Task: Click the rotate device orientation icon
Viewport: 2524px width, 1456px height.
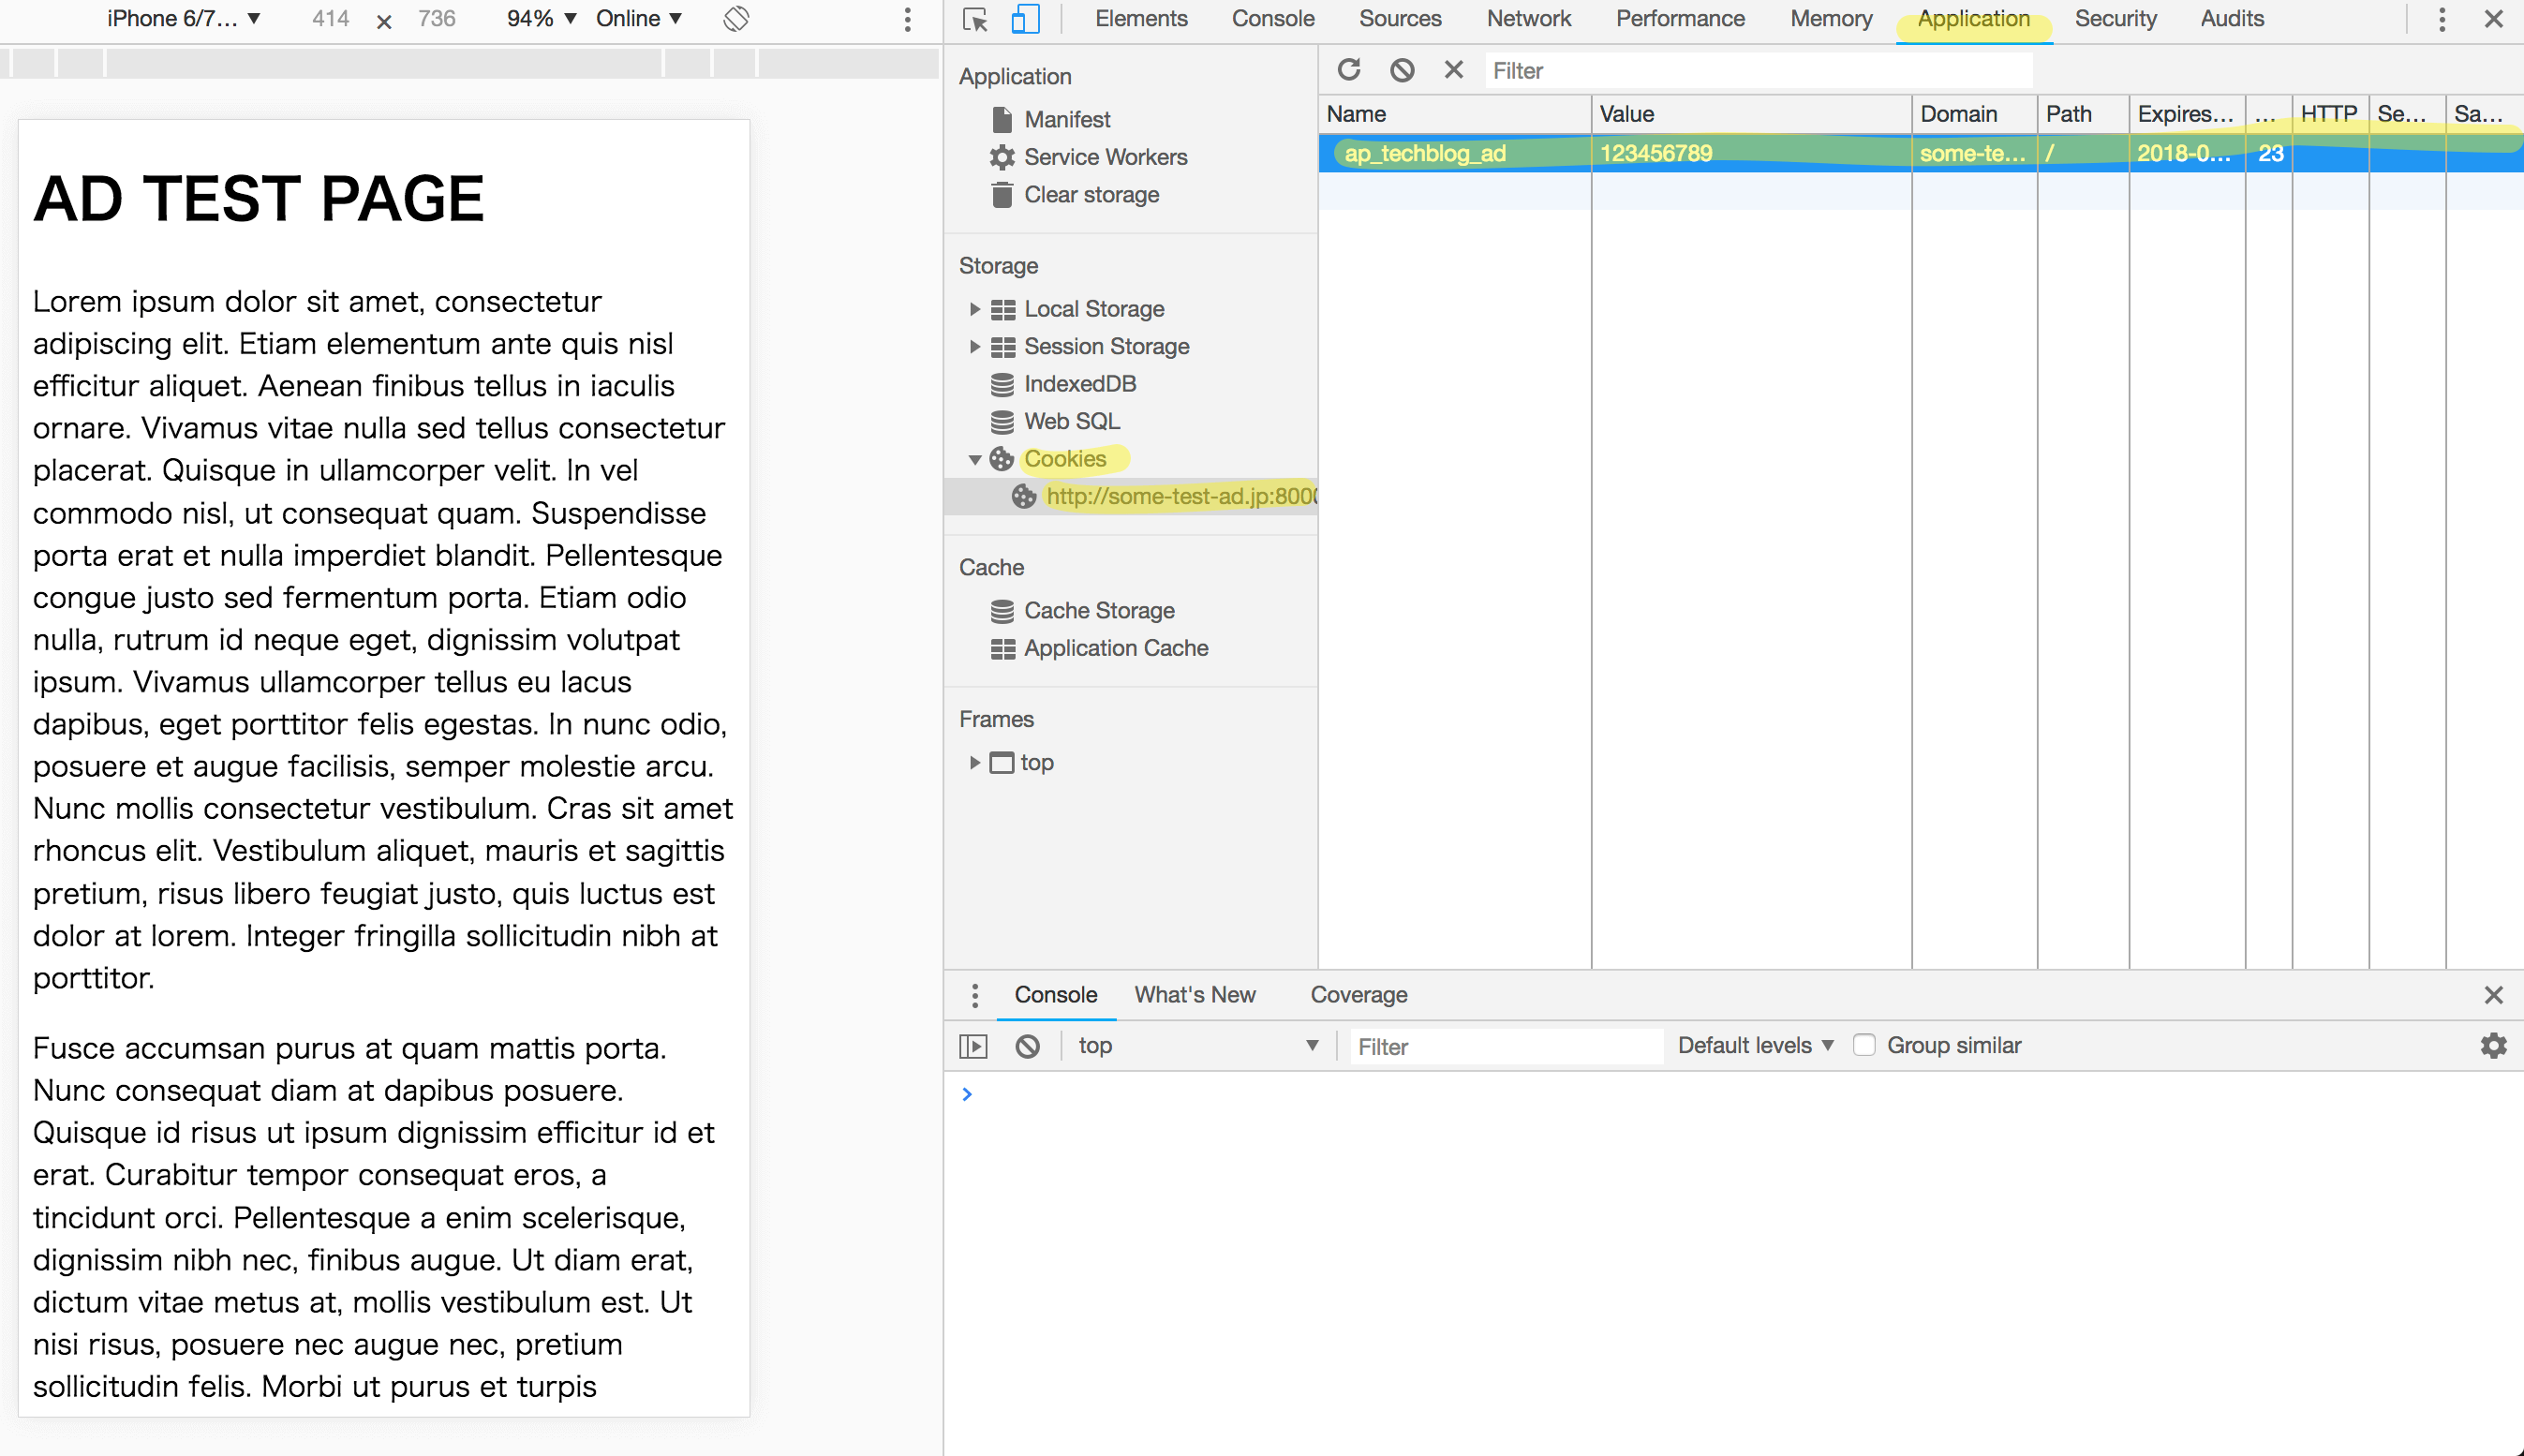Action: pyautogui.click(x=736, y=19)
